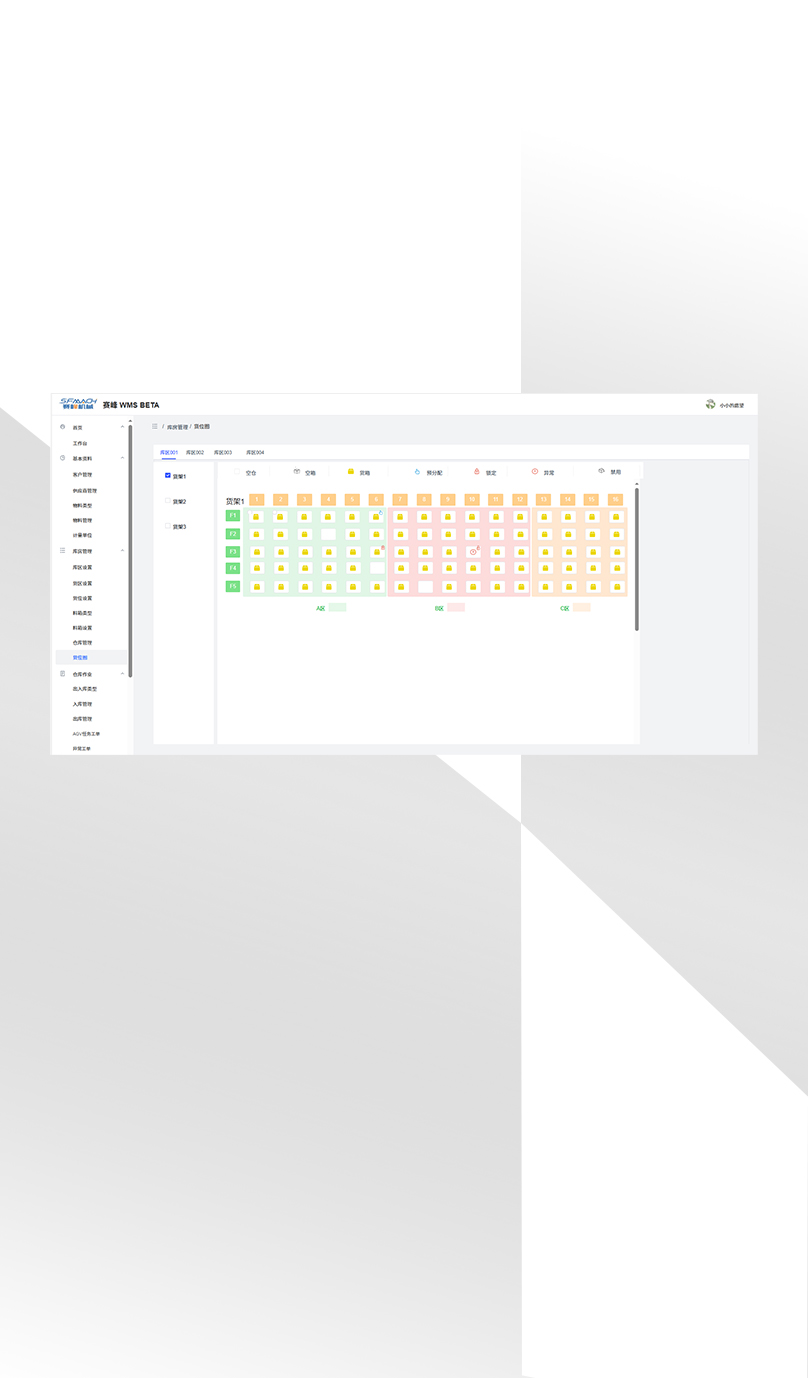Click the 禁用 legend icon
The width and height of the screenshot is (808, 1378).
click(601, 471)
